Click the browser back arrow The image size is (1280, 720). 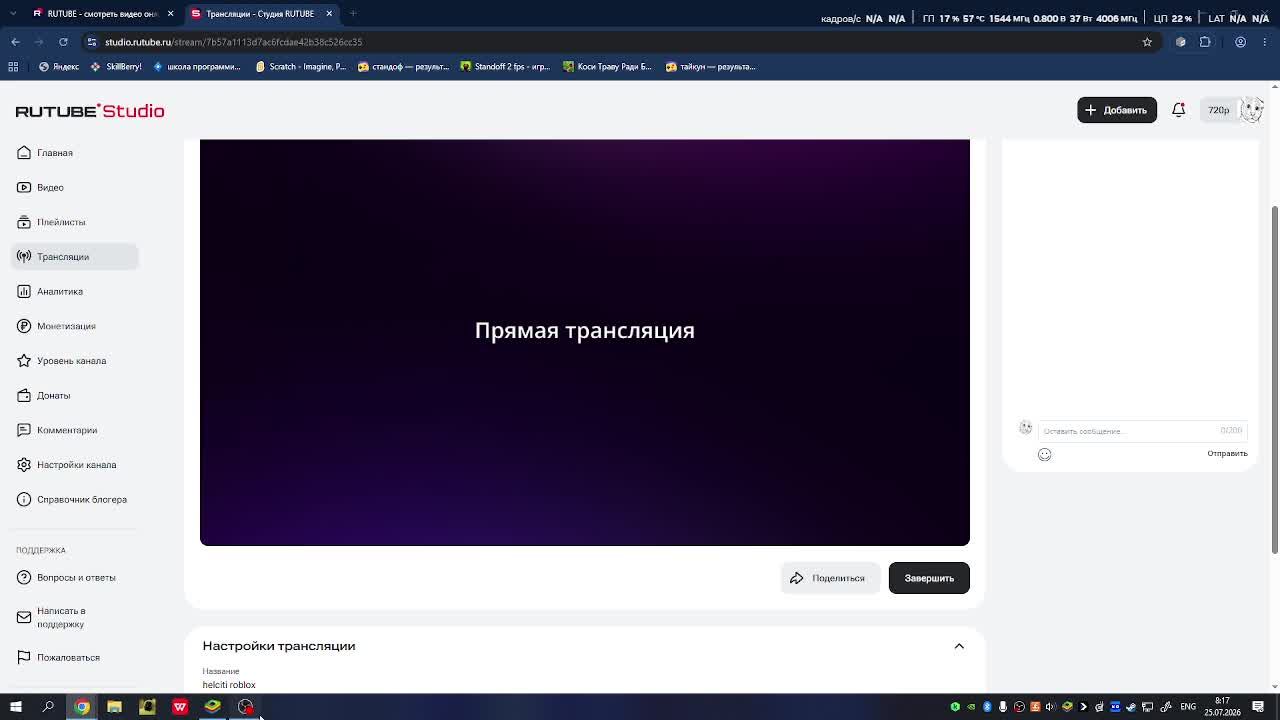point(15,42)
